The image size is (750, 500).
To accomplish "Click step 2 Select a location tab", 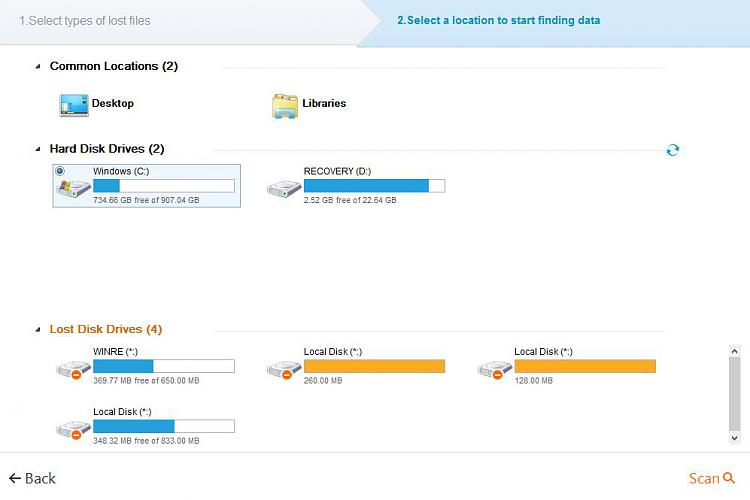I will coord(498,20).
